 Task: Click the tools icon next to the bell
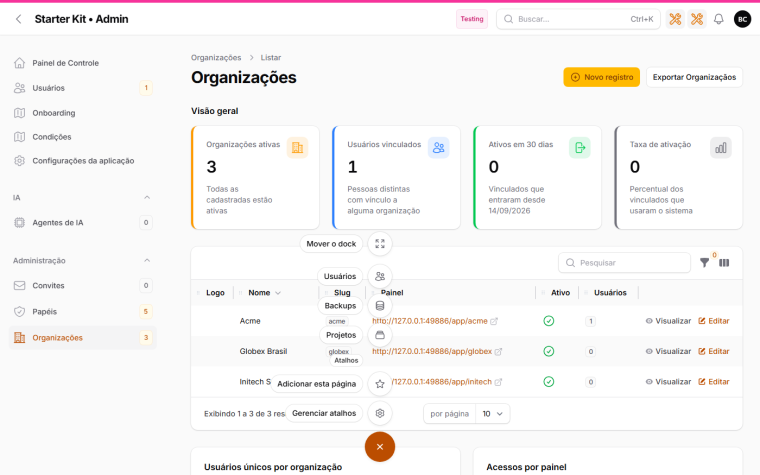[x=697, y=19]
